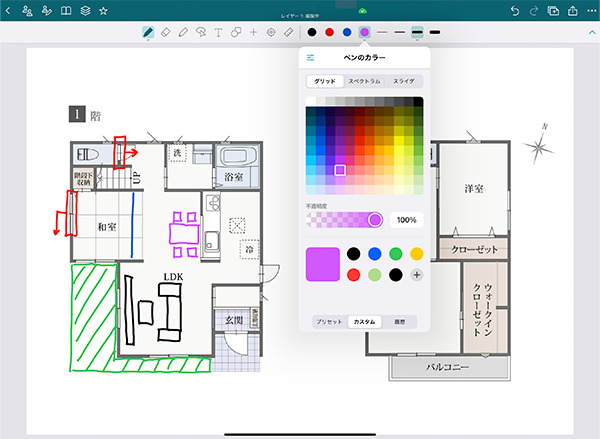Tap the star favorite icon
The width and height of the screenshot is (600, 439).
tap(103, 11)
